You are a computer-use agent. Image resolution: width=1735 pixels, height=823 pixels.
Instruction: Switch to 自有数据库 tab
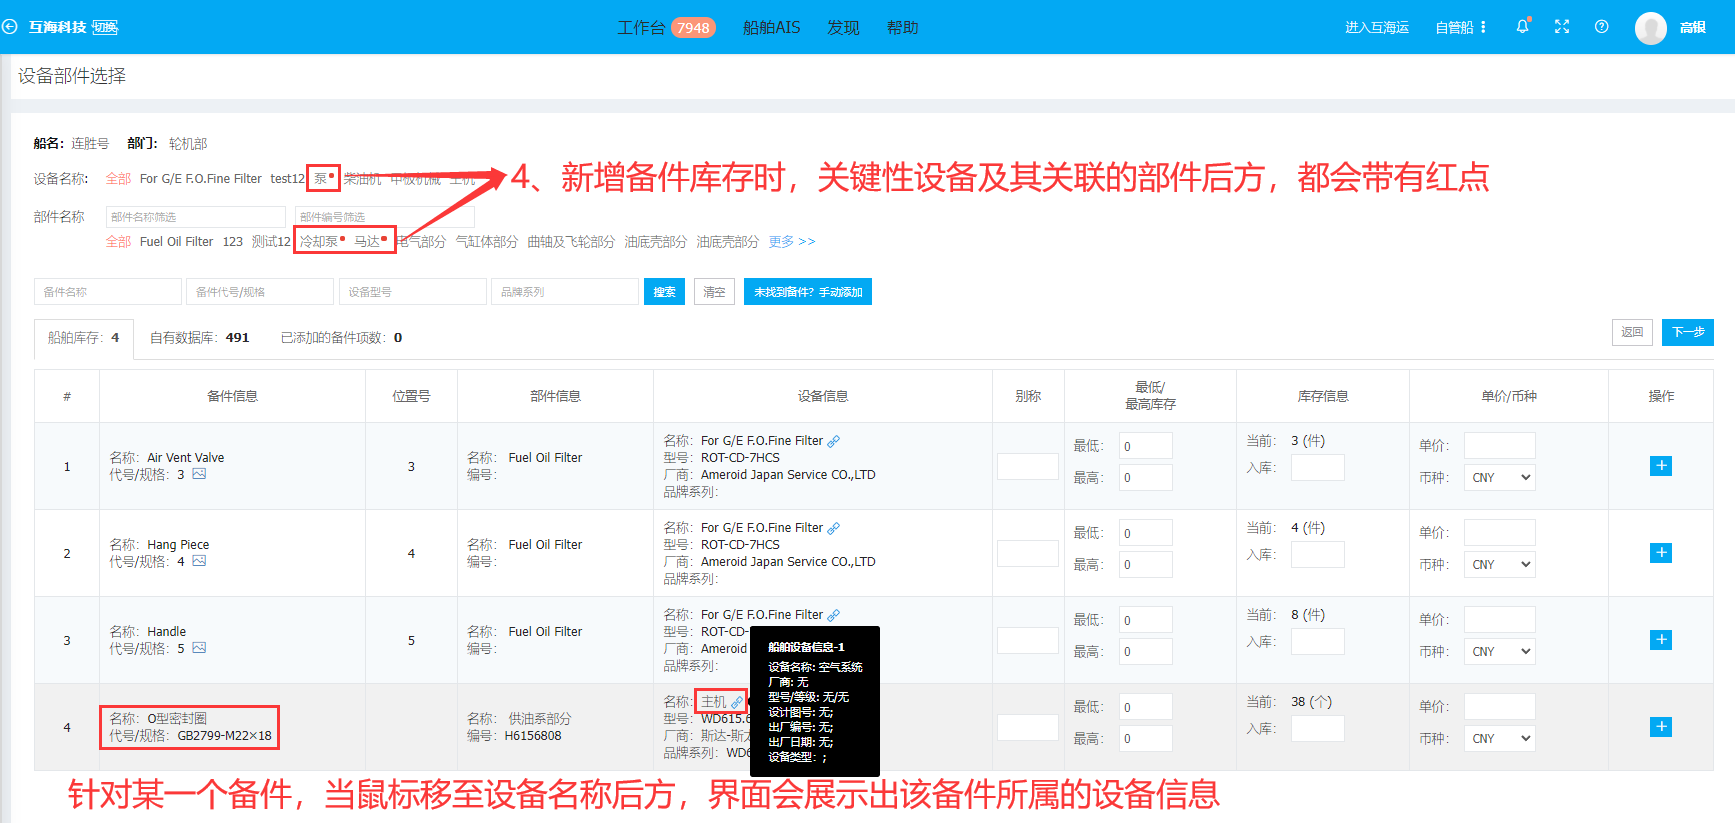point(199,338)
